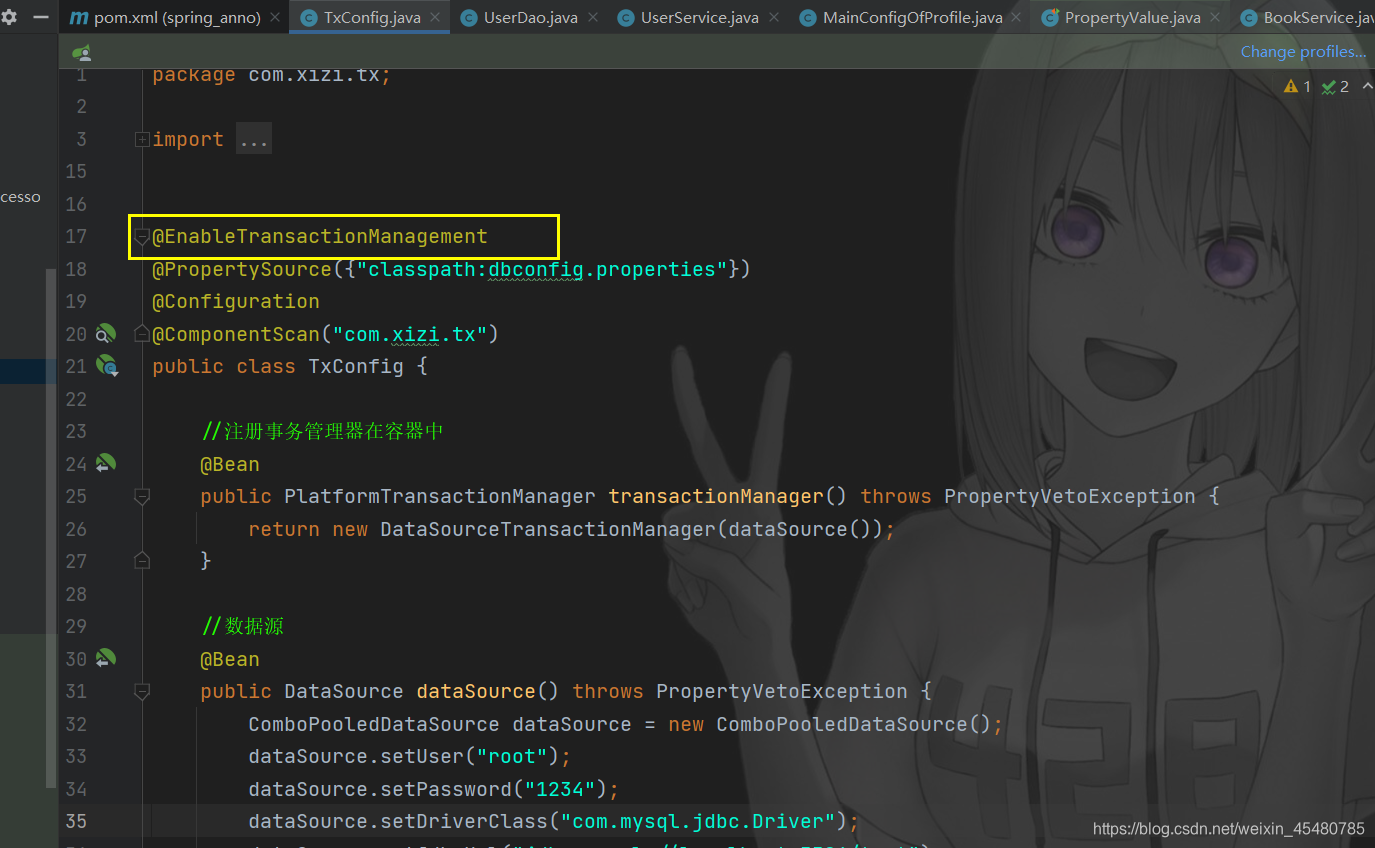Close the TxConfig.java tab

[434, 18]
